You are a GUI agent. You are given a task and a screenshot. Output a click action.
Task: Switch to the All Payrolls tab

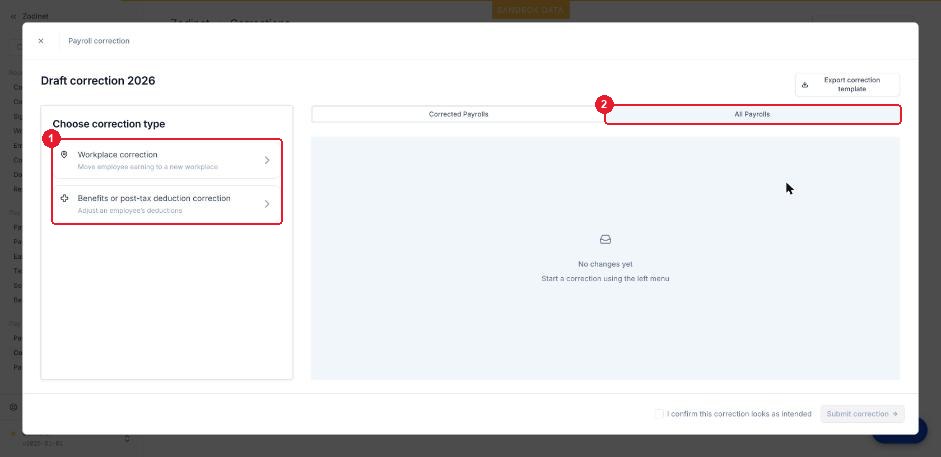point(752,114)
